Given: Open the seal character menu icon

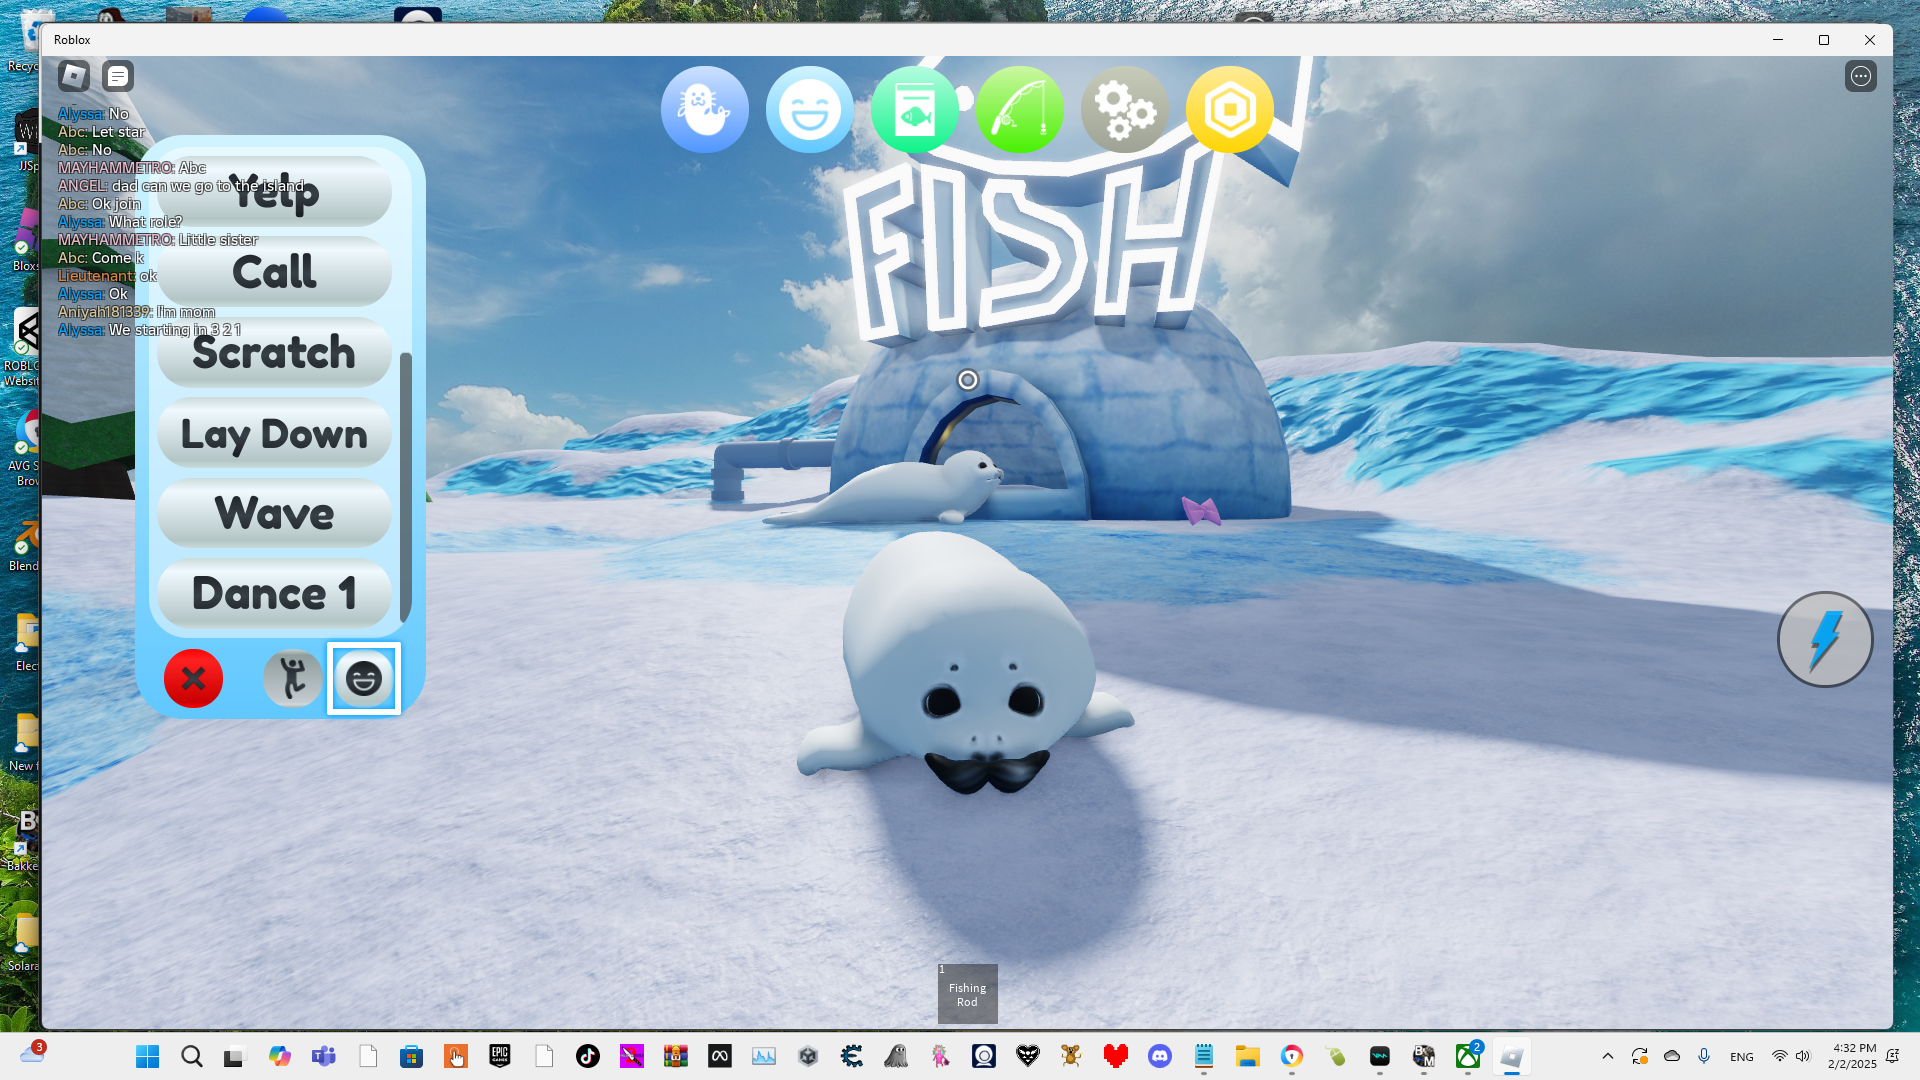Looking at the screenshot, I should [x=704, y=110].
